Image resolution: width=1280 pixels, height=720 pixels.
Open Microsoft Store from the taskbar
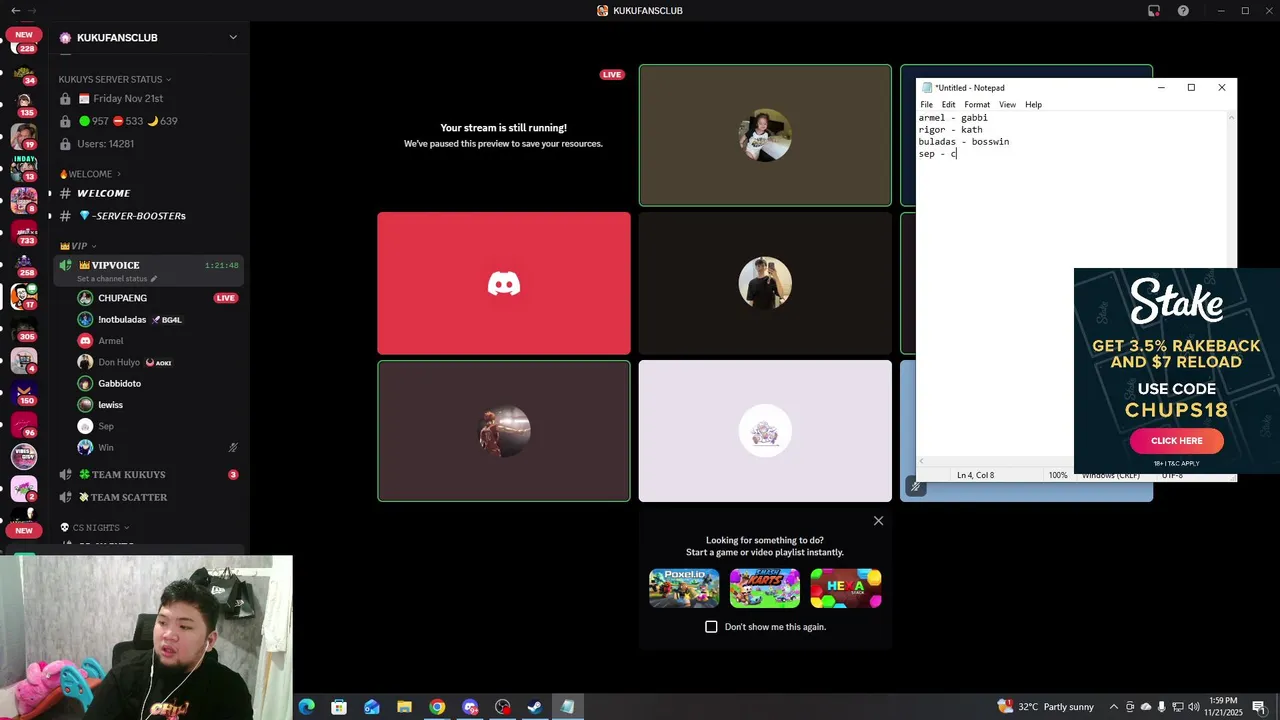(x=339, y=707)
